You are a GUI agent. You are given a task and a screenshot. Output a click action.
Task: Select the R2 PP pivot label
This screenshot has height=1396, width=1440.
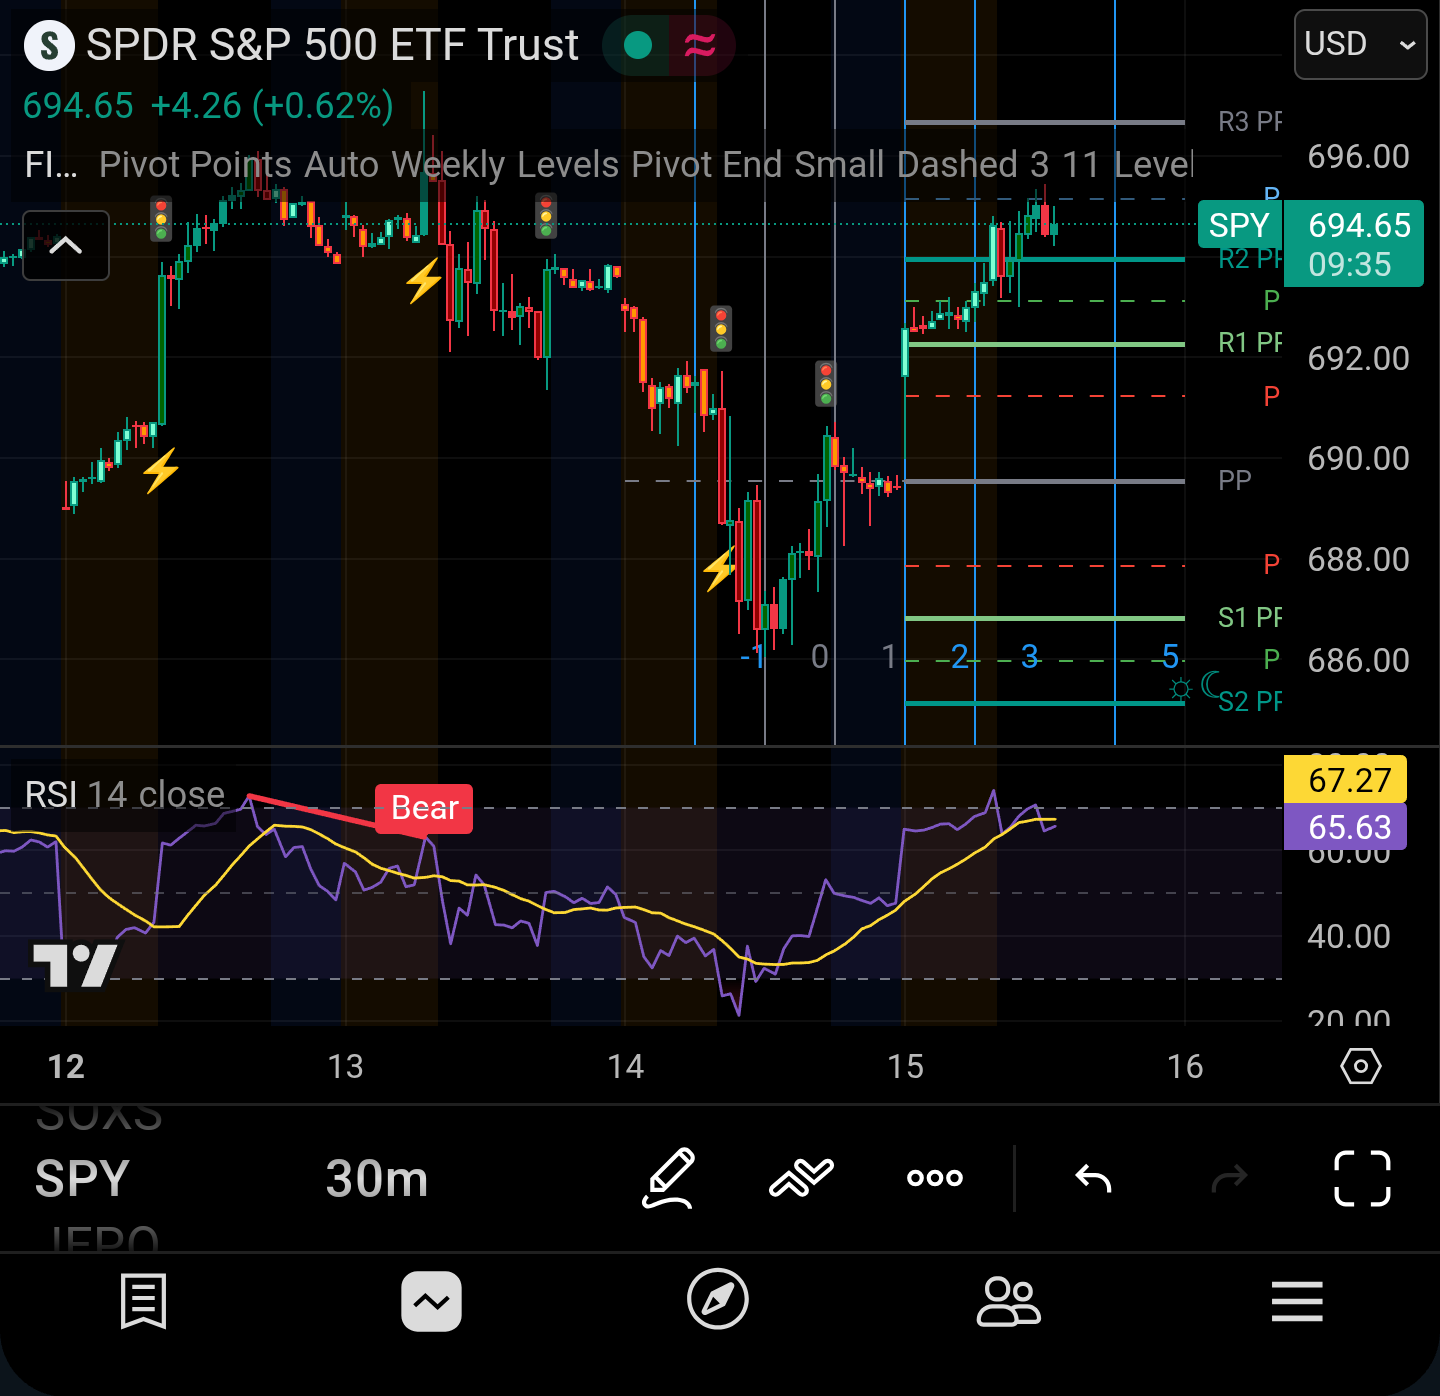click(1249, 259)
